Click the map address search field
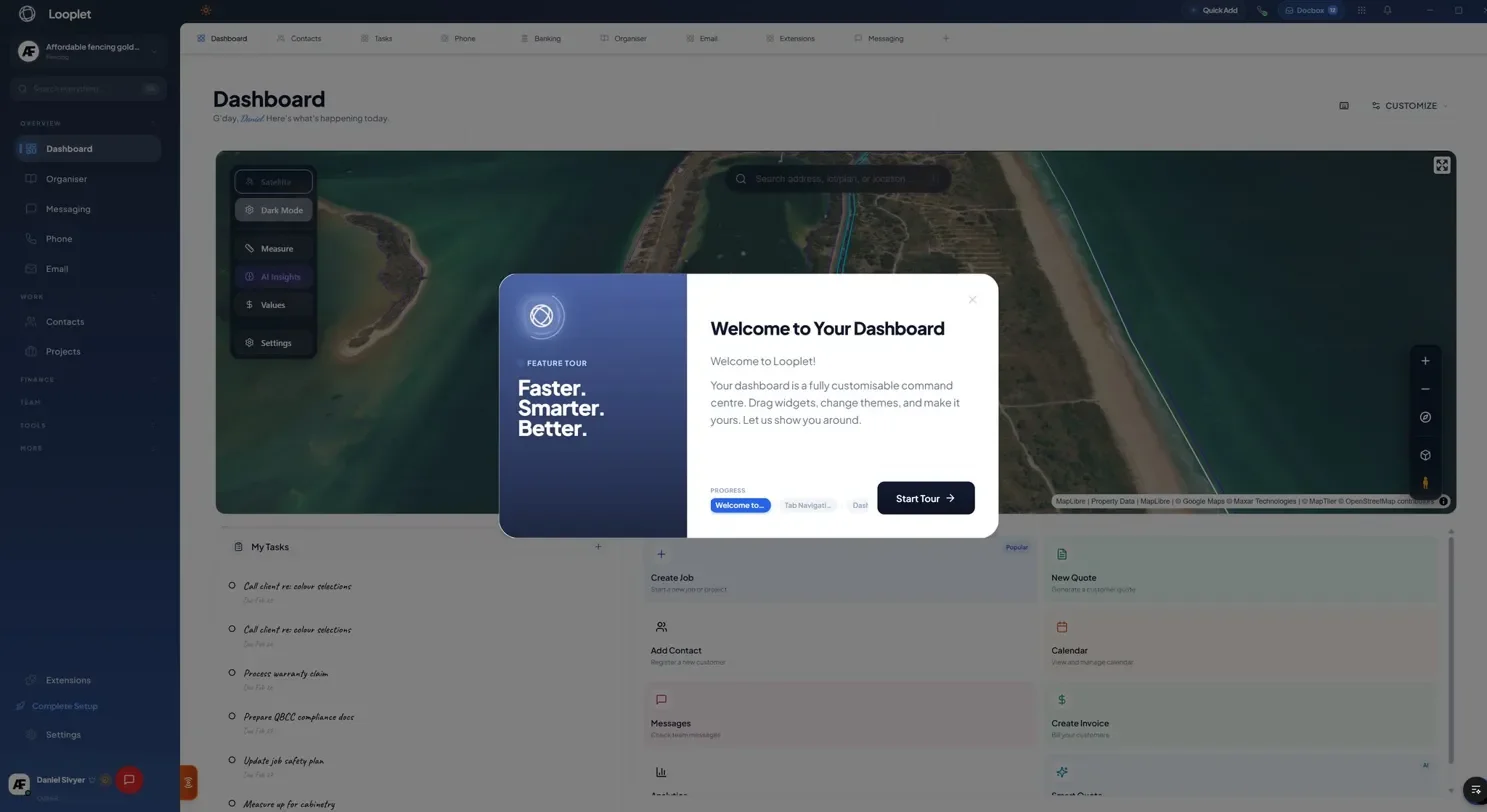1487x812 pixels. 838,179
